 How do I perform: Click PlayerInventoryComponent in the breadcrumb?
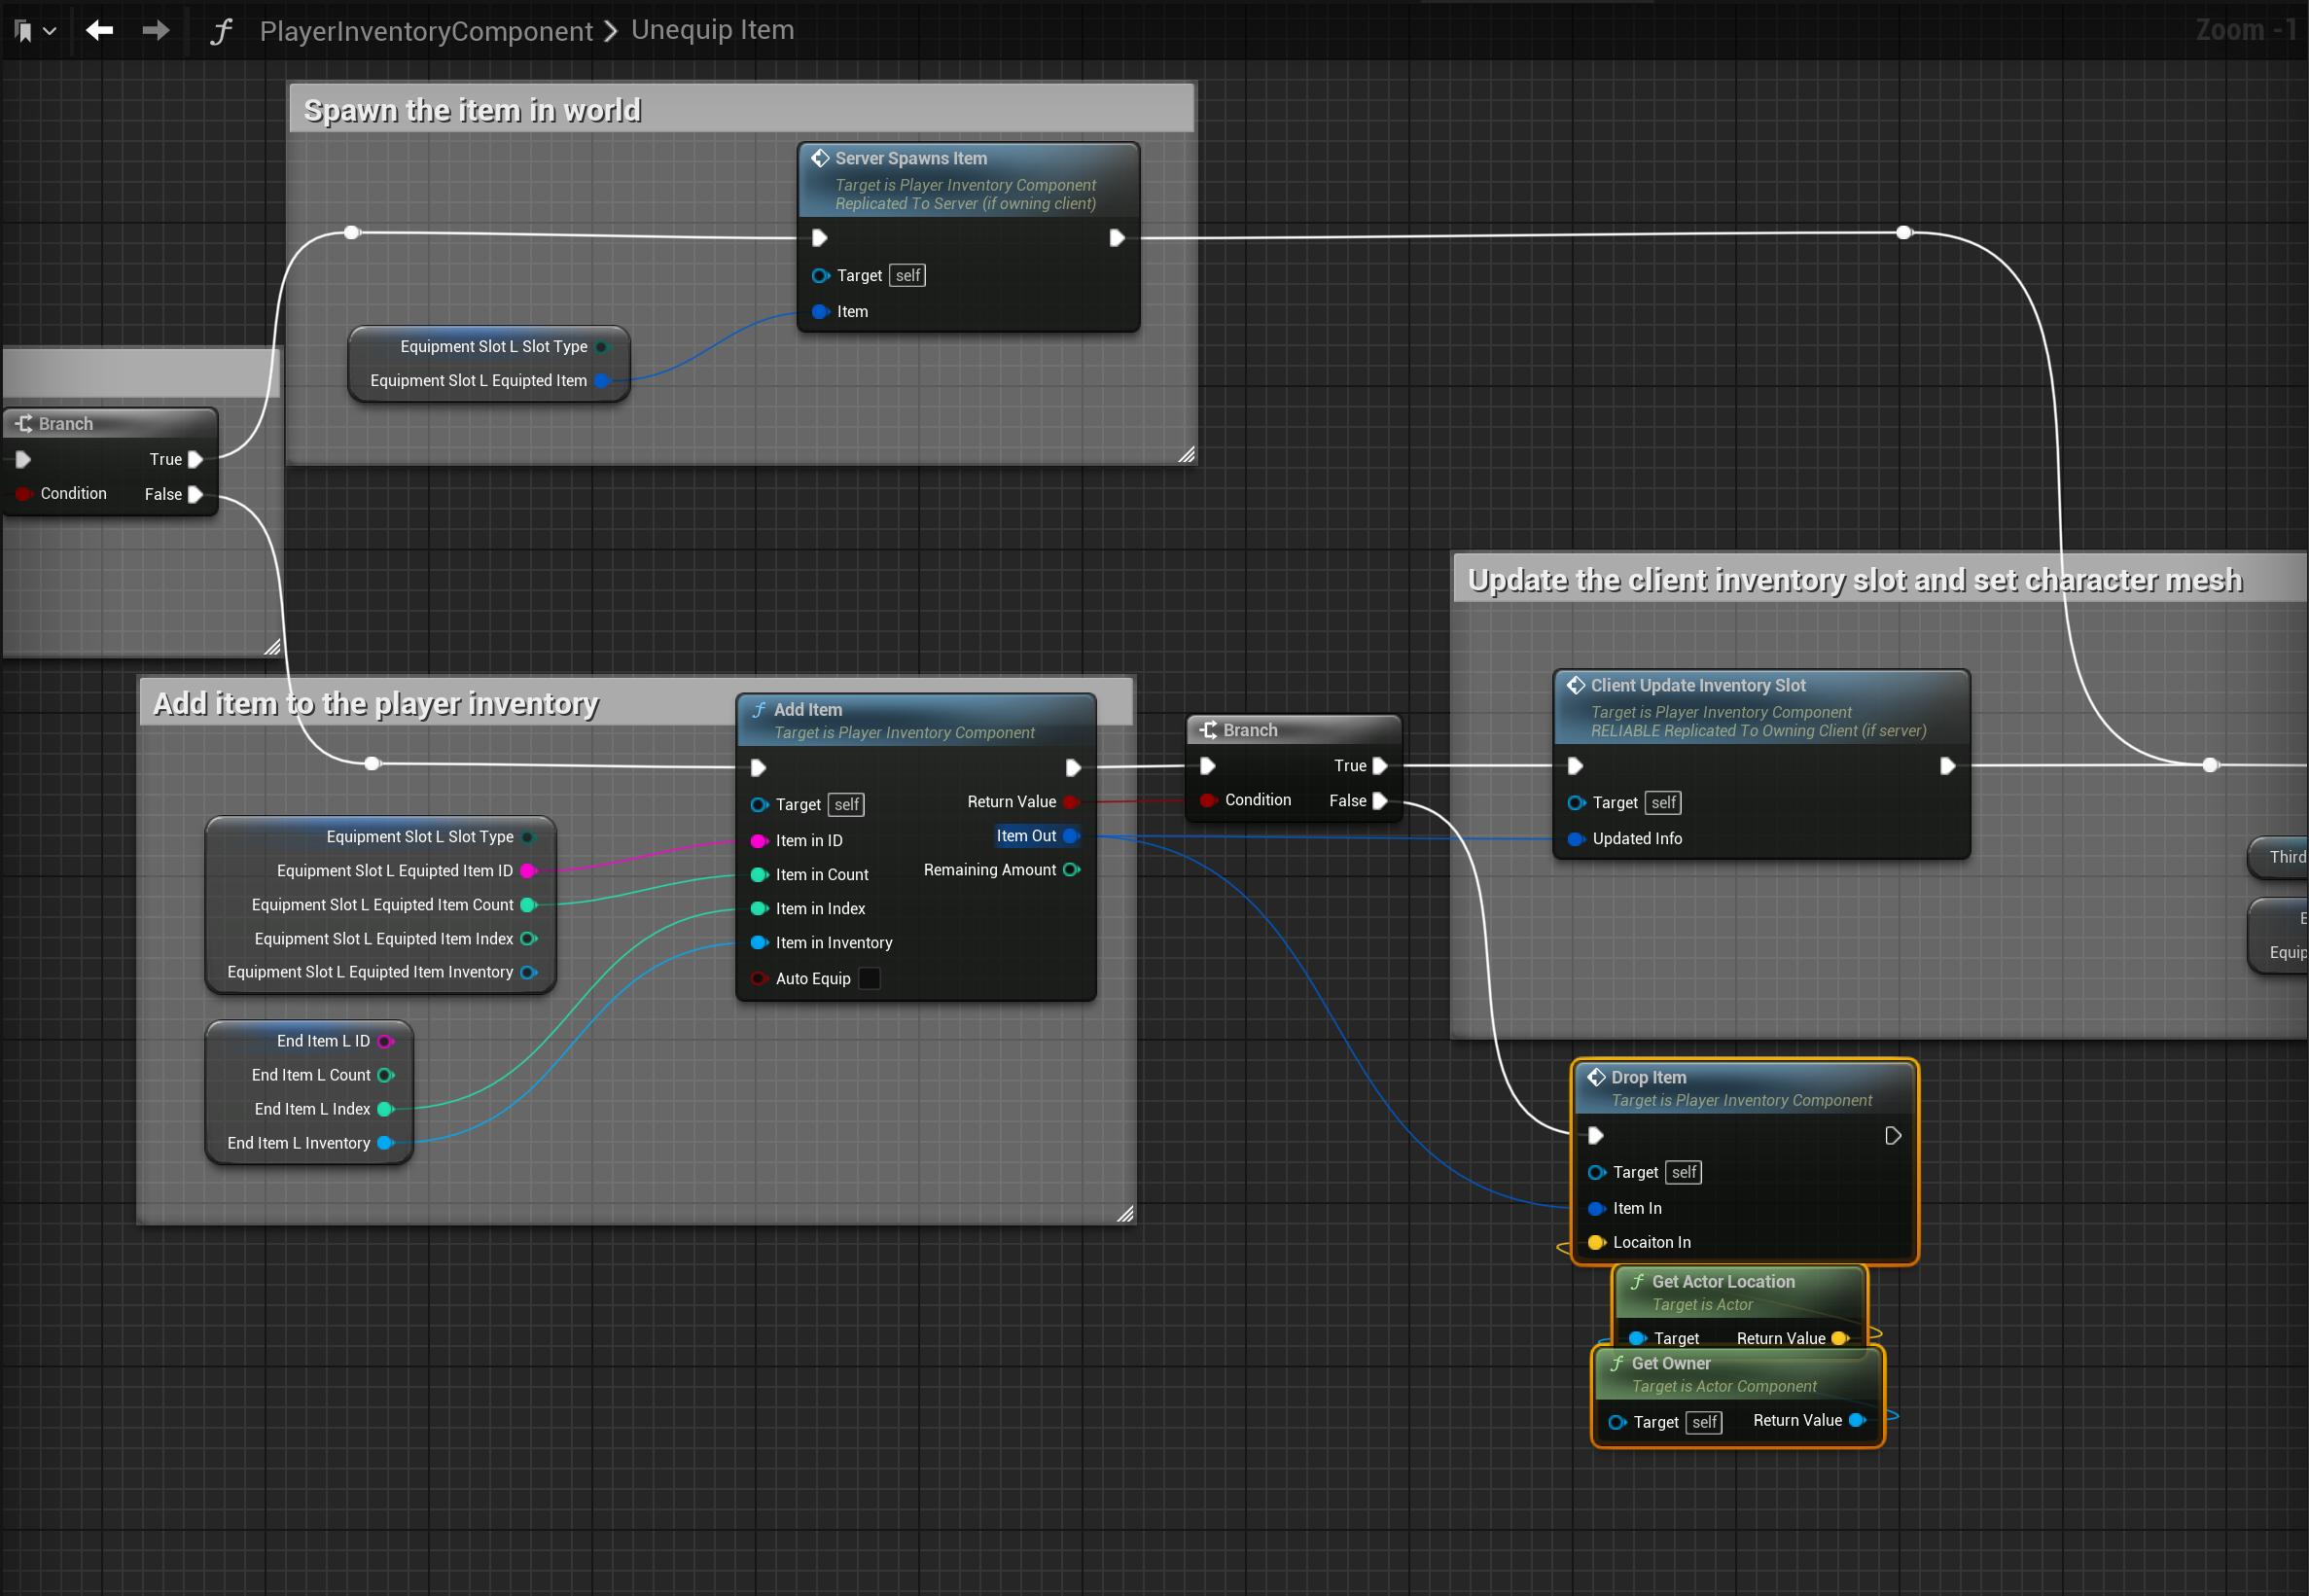click(x=426, y=31)
